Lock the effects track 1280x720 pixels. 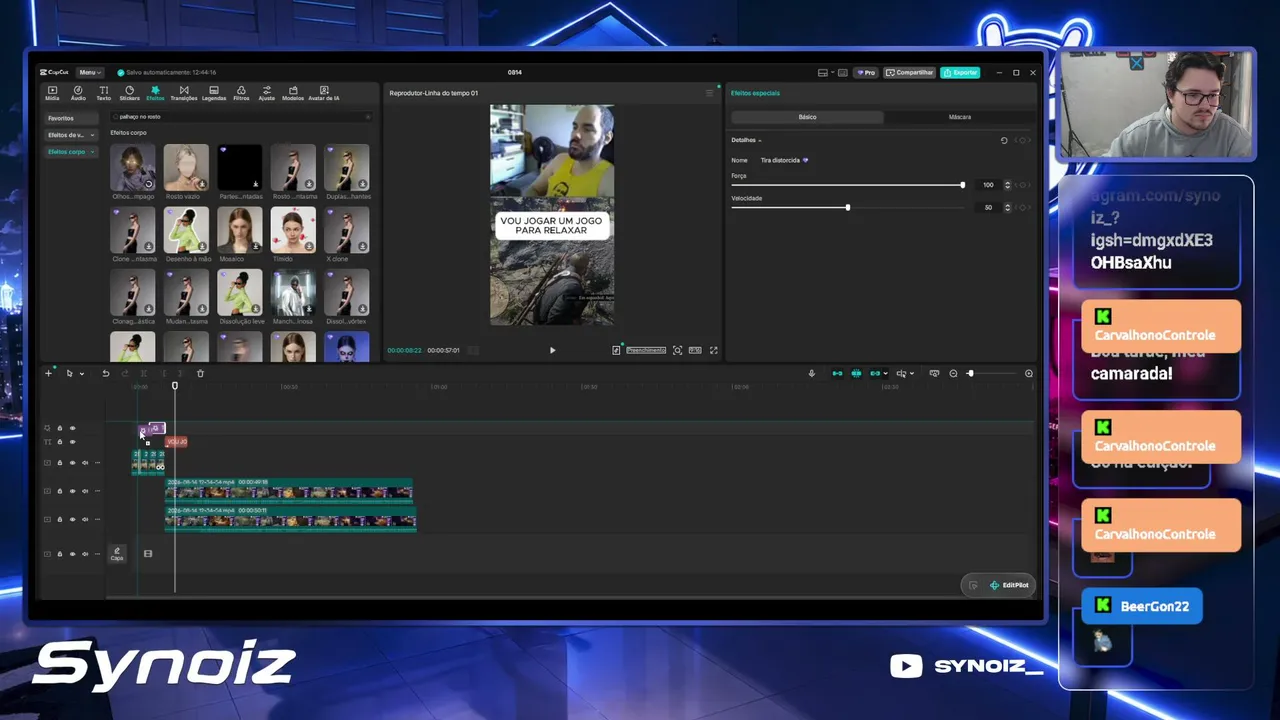coord(59,428)
